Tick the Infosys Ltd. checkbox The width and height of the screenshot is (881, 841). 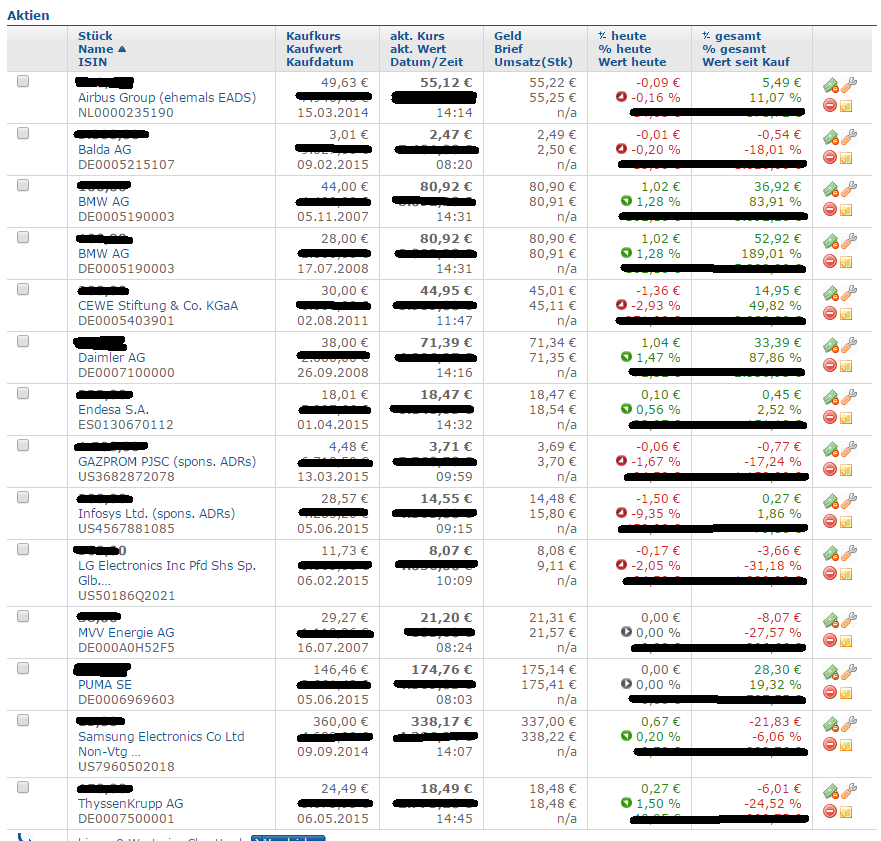pyautogui.click(x=23, y=497)
